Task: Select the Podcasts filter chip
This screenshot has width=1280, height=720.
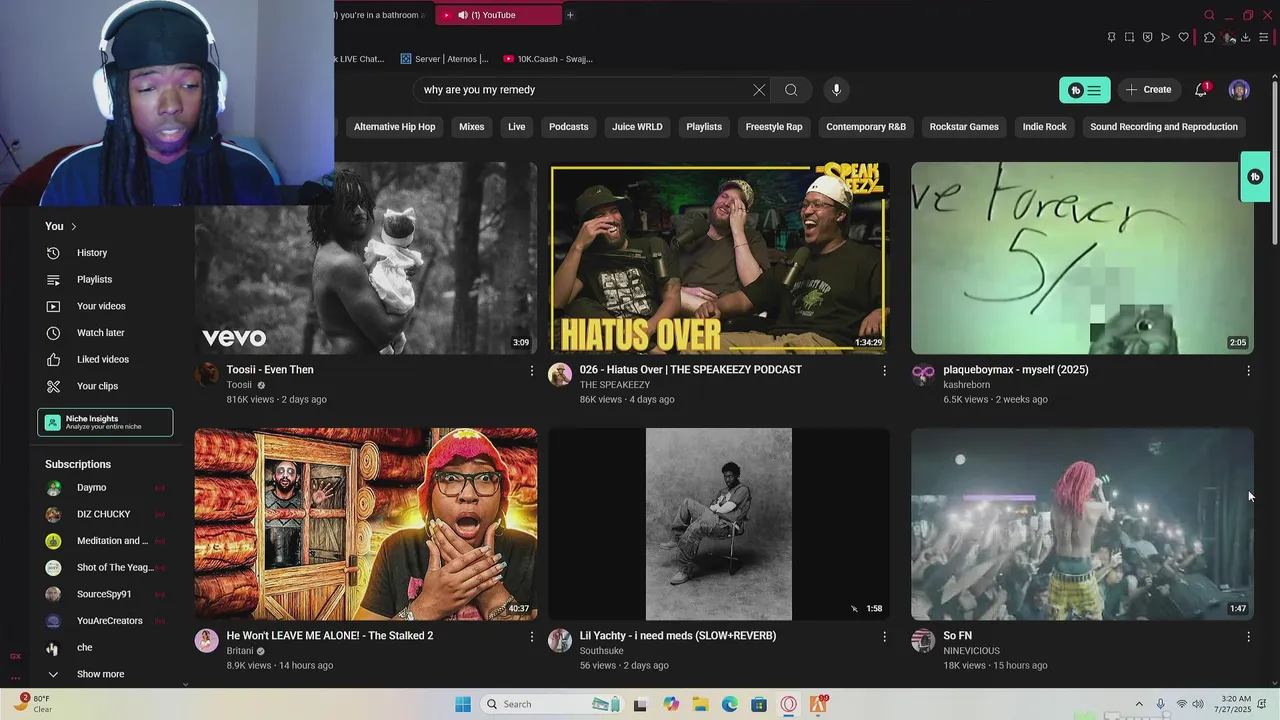Action: tap(568, 127)
